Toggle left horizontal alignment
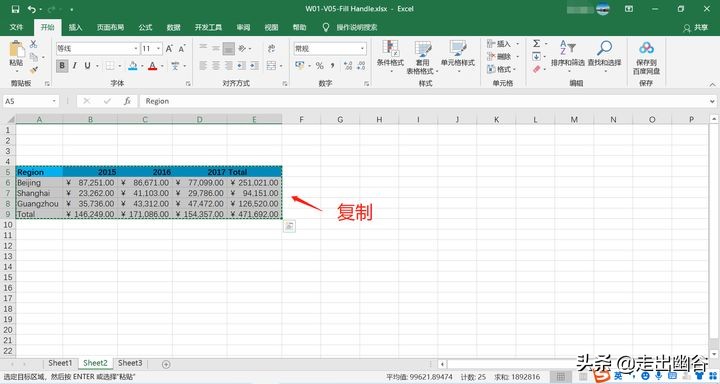This screenshot has height=384, width=720. point(203,66)
